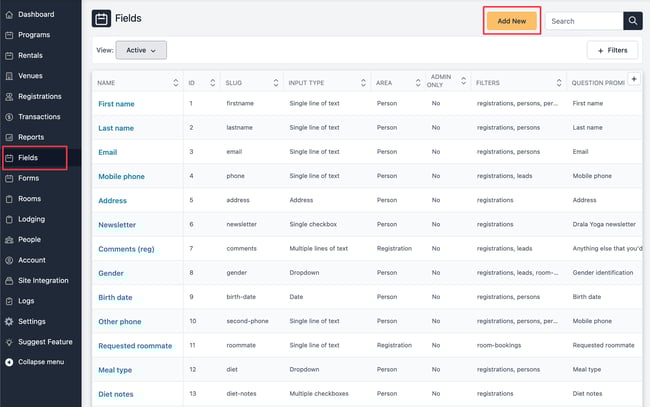Click the Account user icon
650x407 pixels.
click(x=9, y=260)
